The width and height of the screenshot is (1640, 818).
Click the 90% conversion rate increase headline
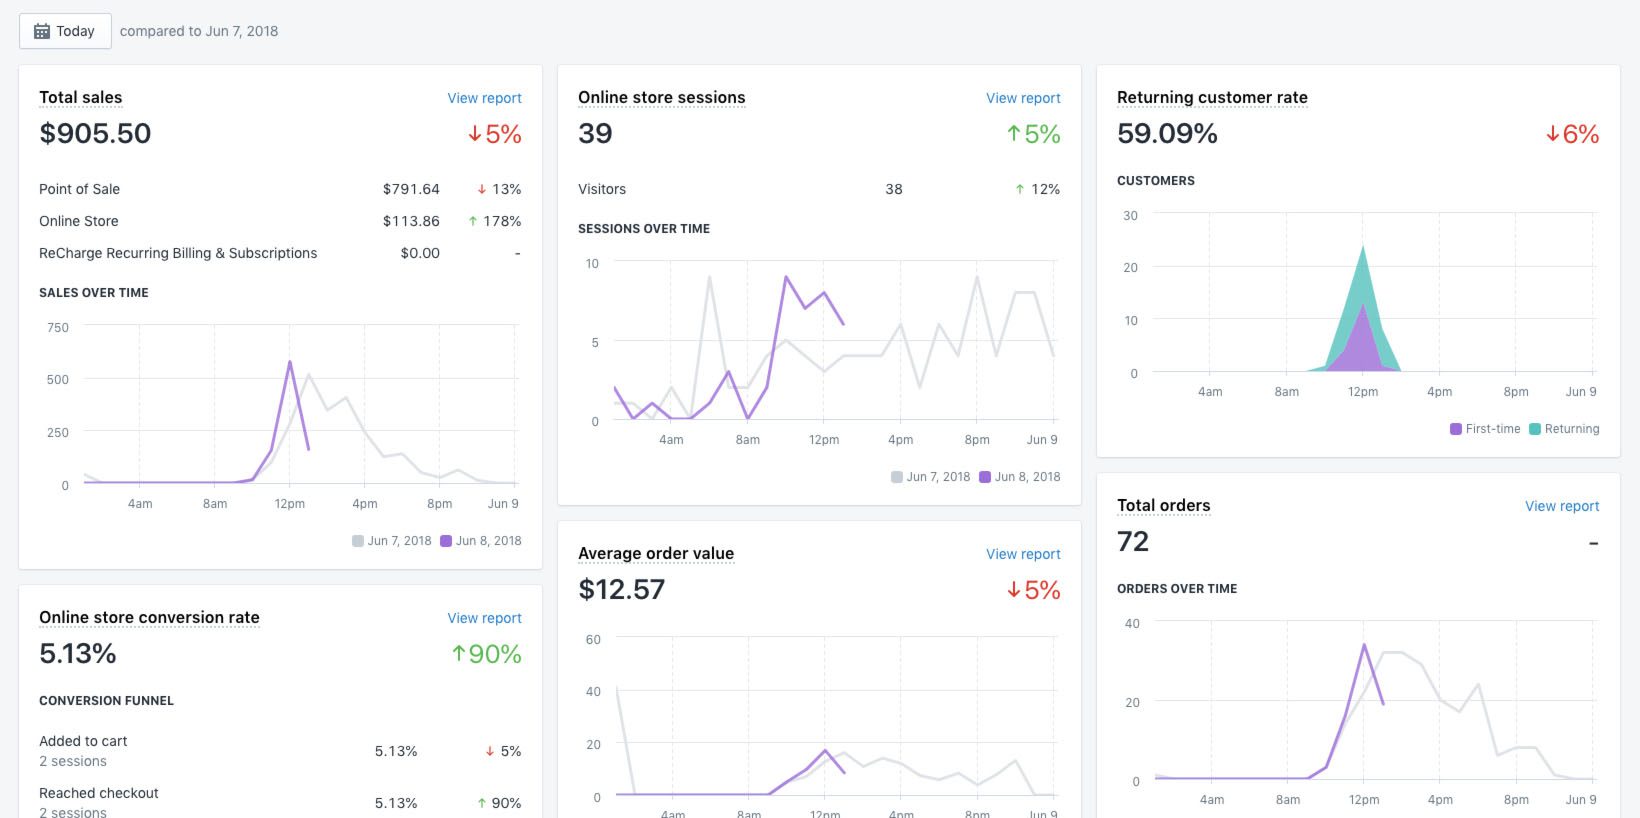click(486, 654)
